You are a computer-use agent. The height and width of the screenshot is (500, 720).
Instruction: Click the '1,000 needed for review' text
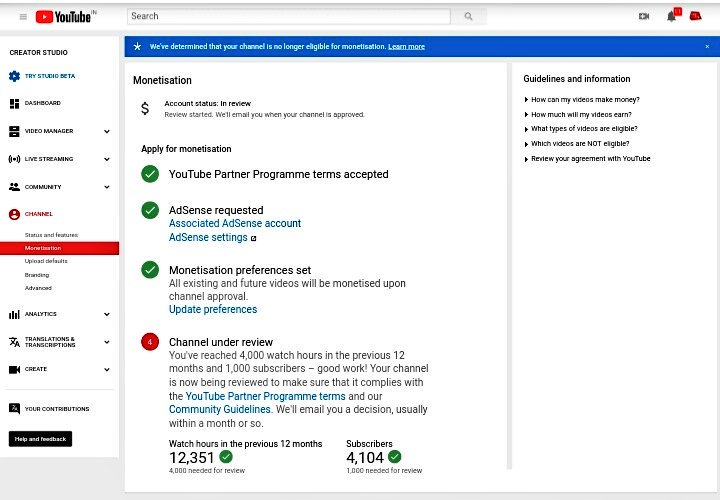(x=384, y=471)
